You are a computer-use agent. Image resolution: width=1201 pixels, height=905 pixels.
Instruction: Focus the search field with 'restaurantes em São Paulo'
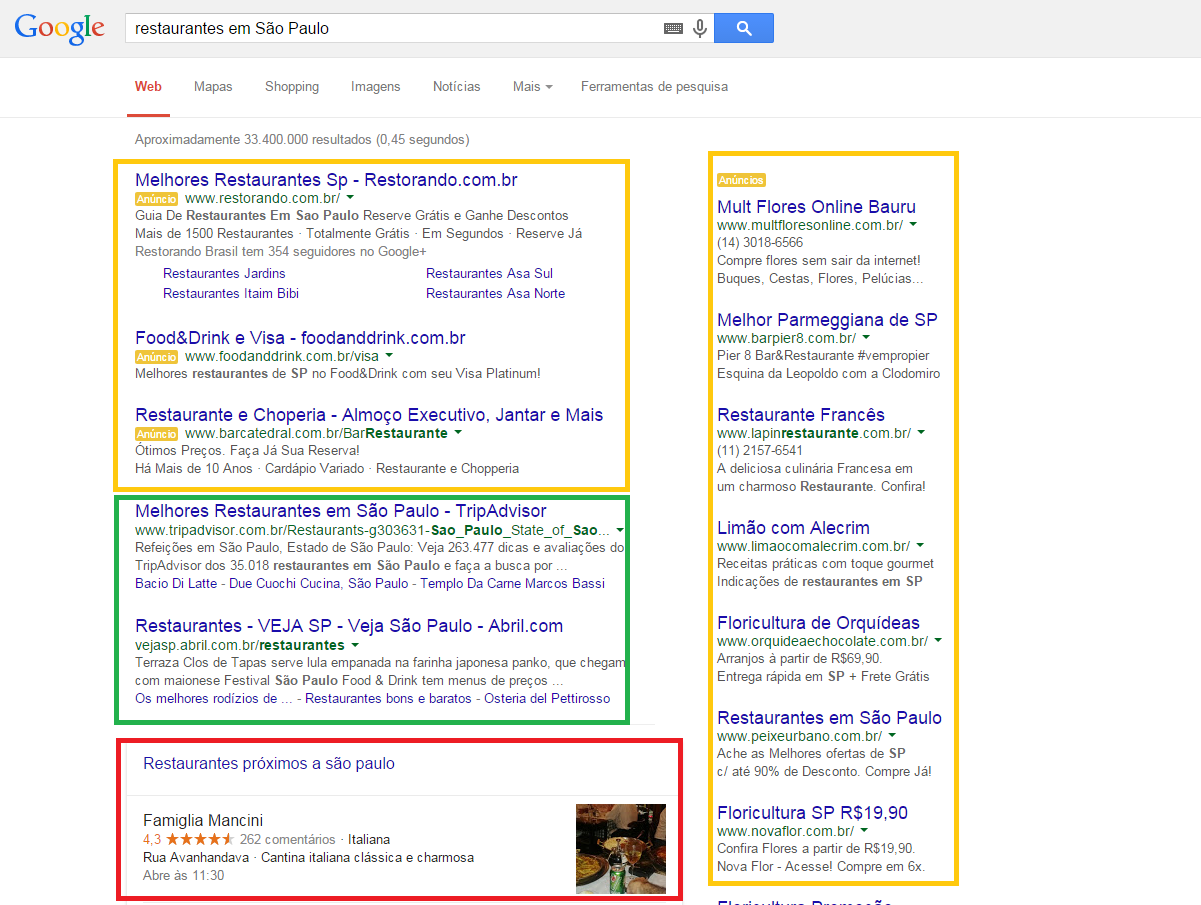395,28
